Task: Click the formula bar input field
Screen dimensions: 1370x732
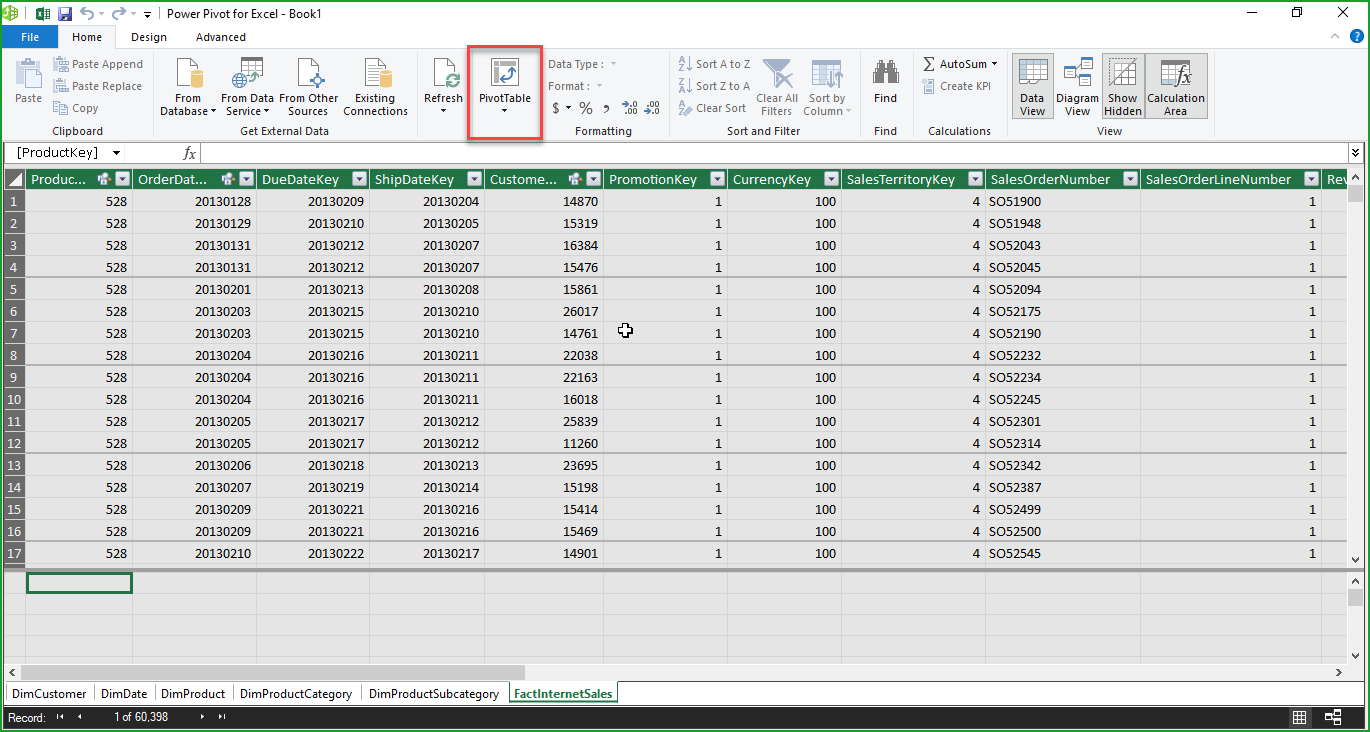Action: coord(773,153)
